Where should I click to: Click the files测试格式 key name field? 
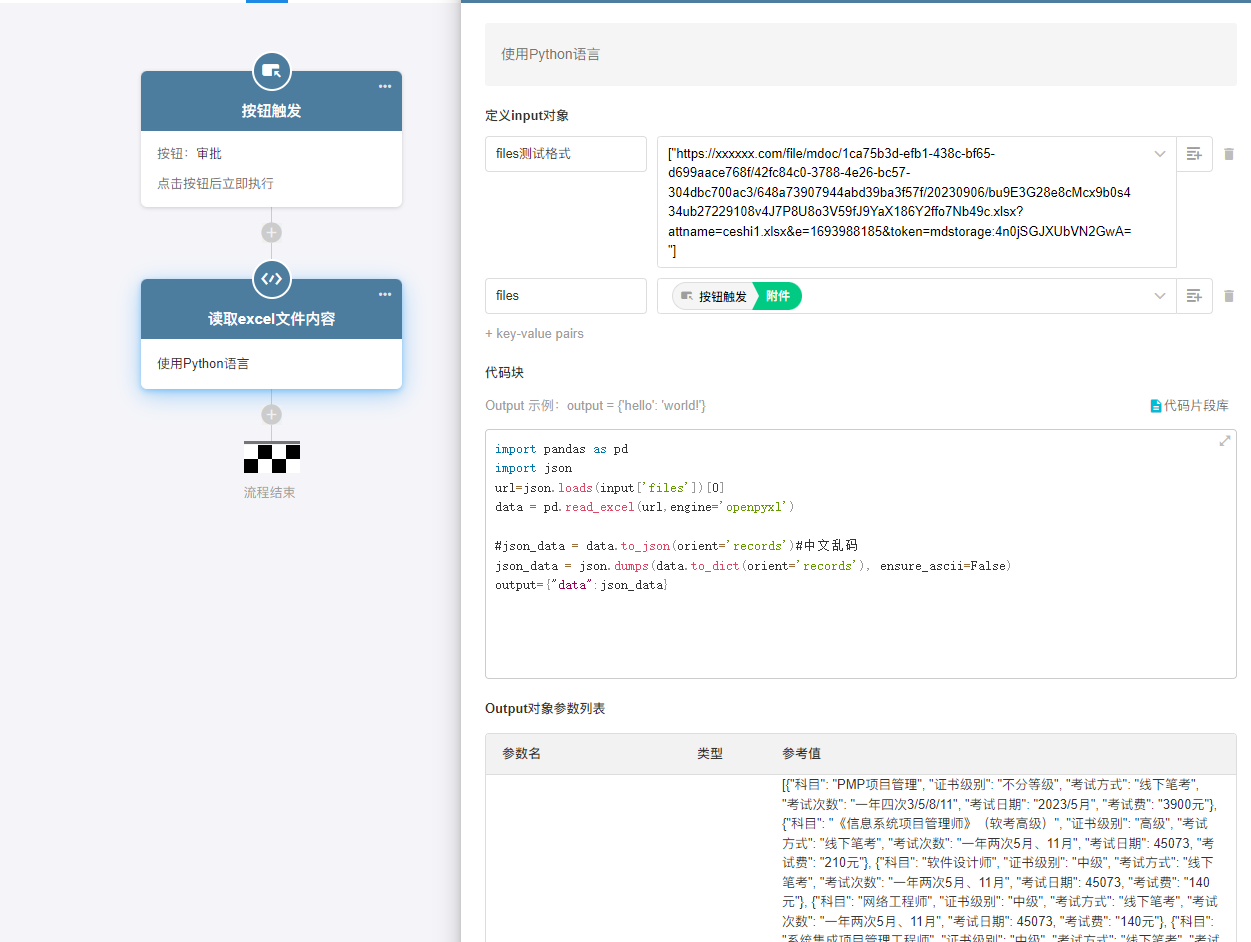[x=565, y=154]
